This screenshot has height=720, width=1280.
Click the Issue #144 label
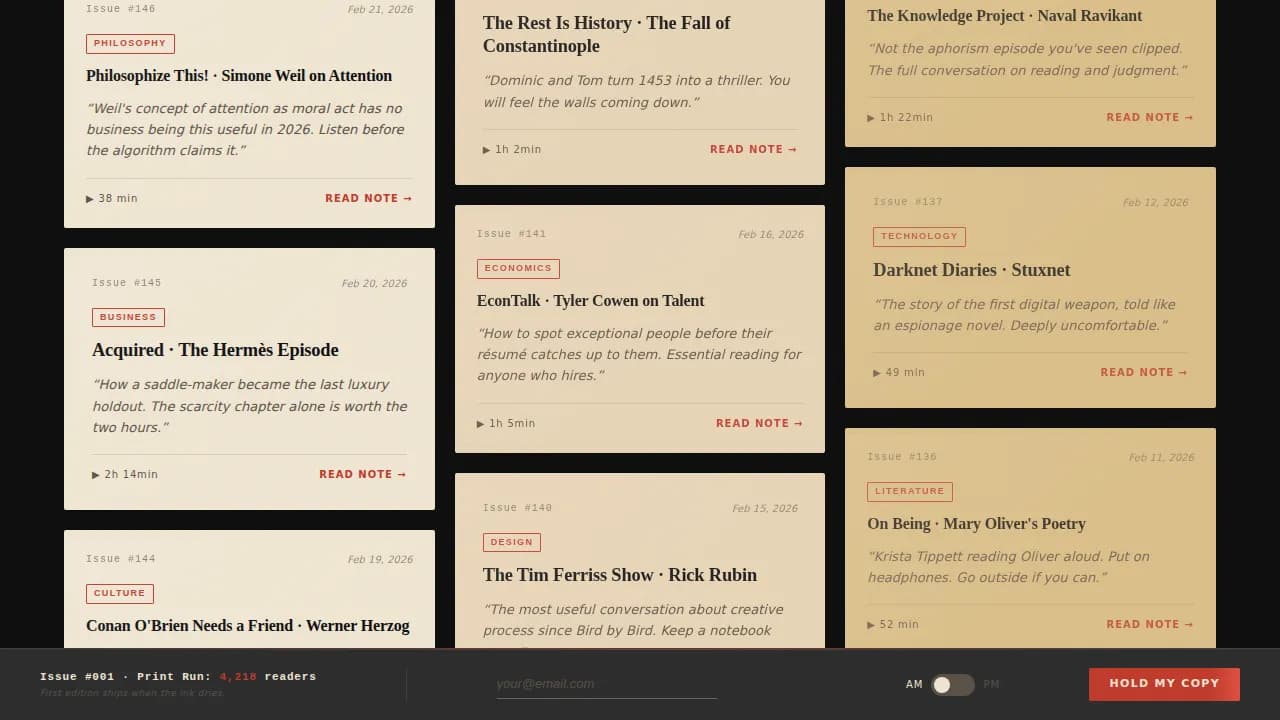coord(121,559)
